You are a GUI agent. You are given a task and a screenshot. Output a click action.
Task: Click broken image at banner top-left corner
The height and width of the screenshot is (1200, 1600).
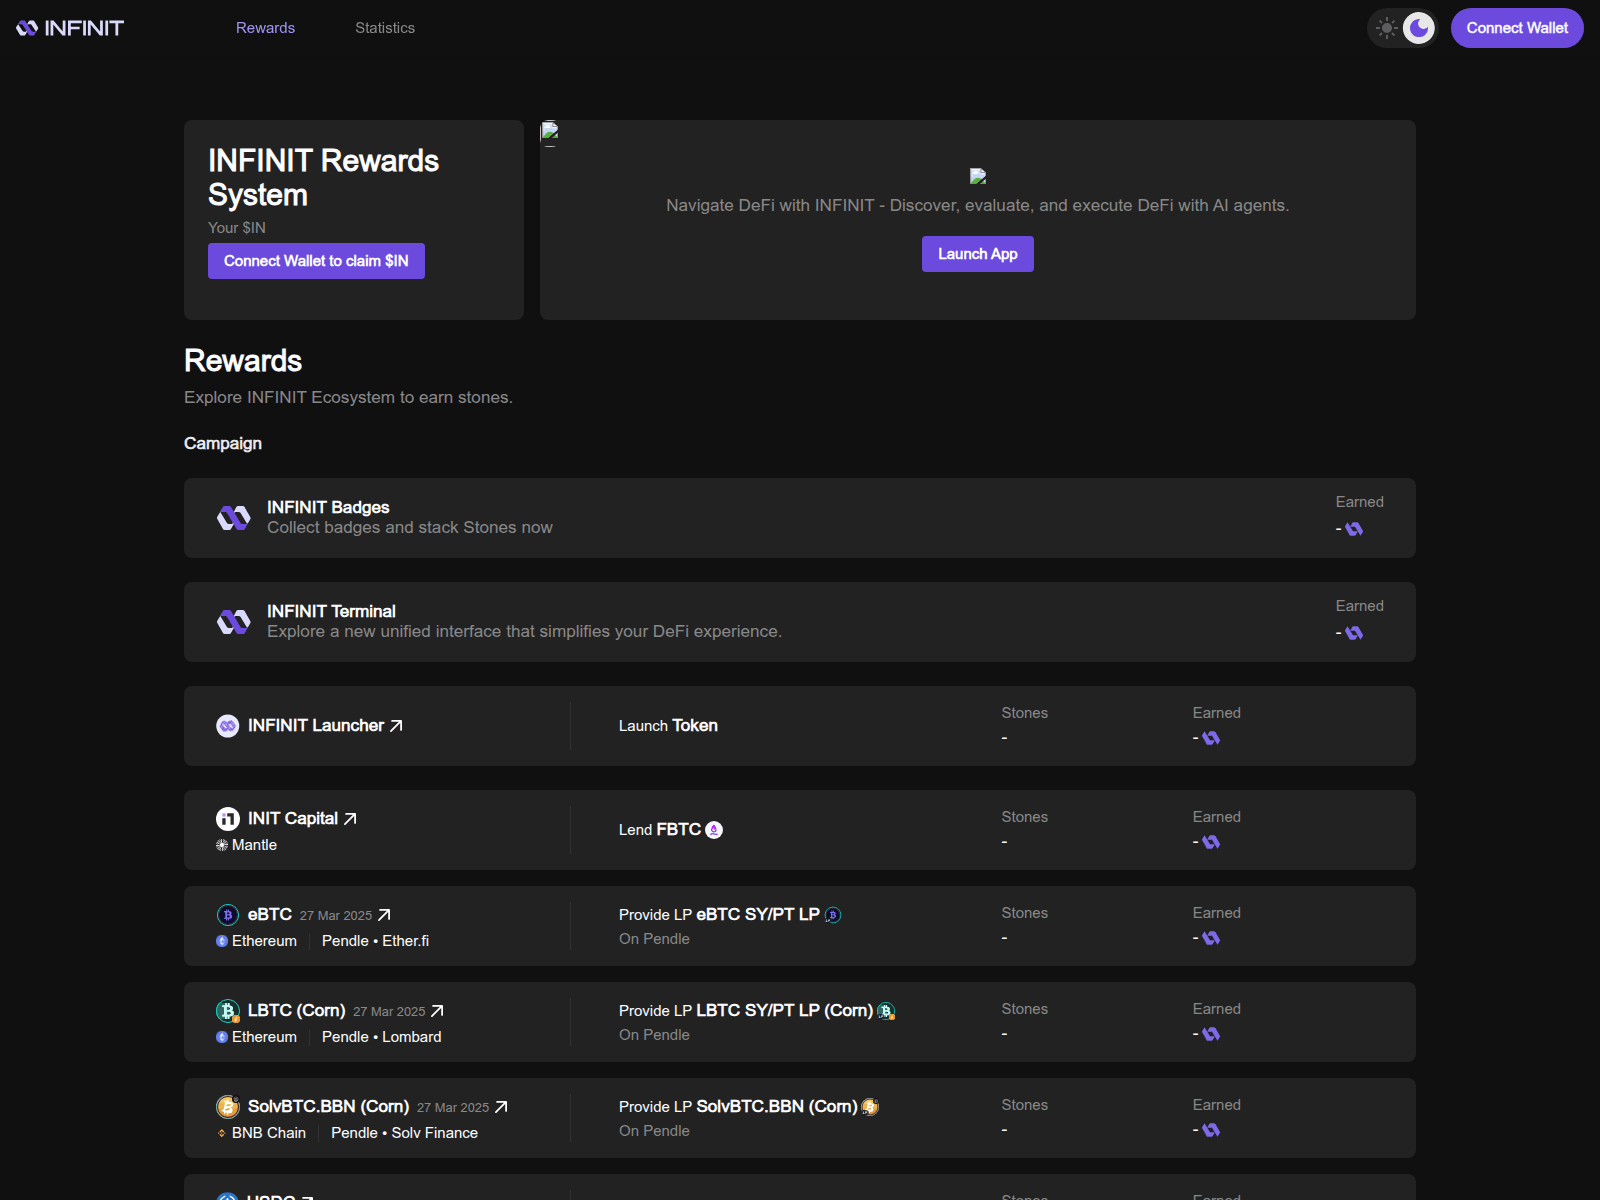549,132
